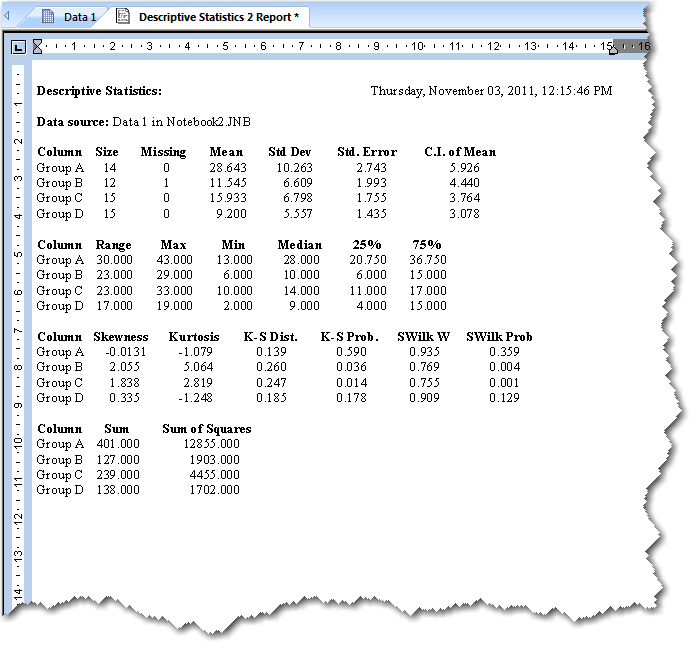This screenshot has height=649, width=697.
Task: Click Group B sum value 127.000
Action: (118, 460)
